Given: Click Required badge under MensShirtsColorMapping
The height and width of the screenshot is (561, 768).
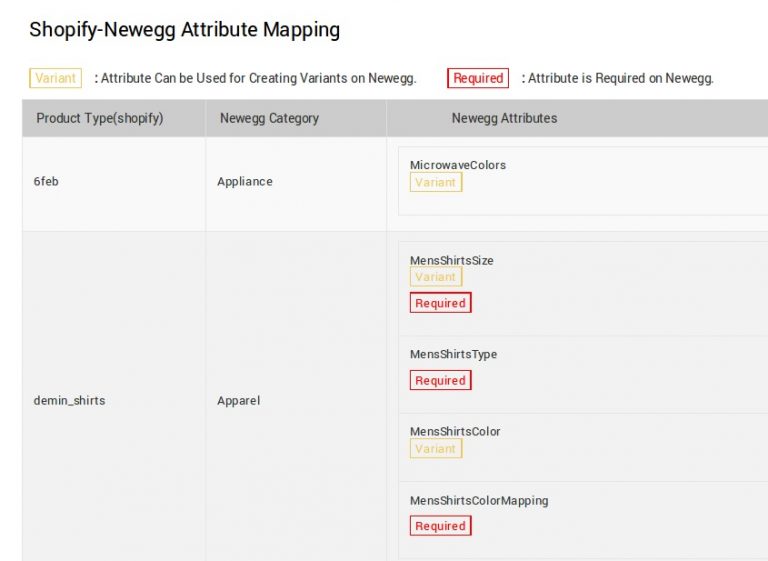Looking at the screenshot, I should click(x=440, y=526).
